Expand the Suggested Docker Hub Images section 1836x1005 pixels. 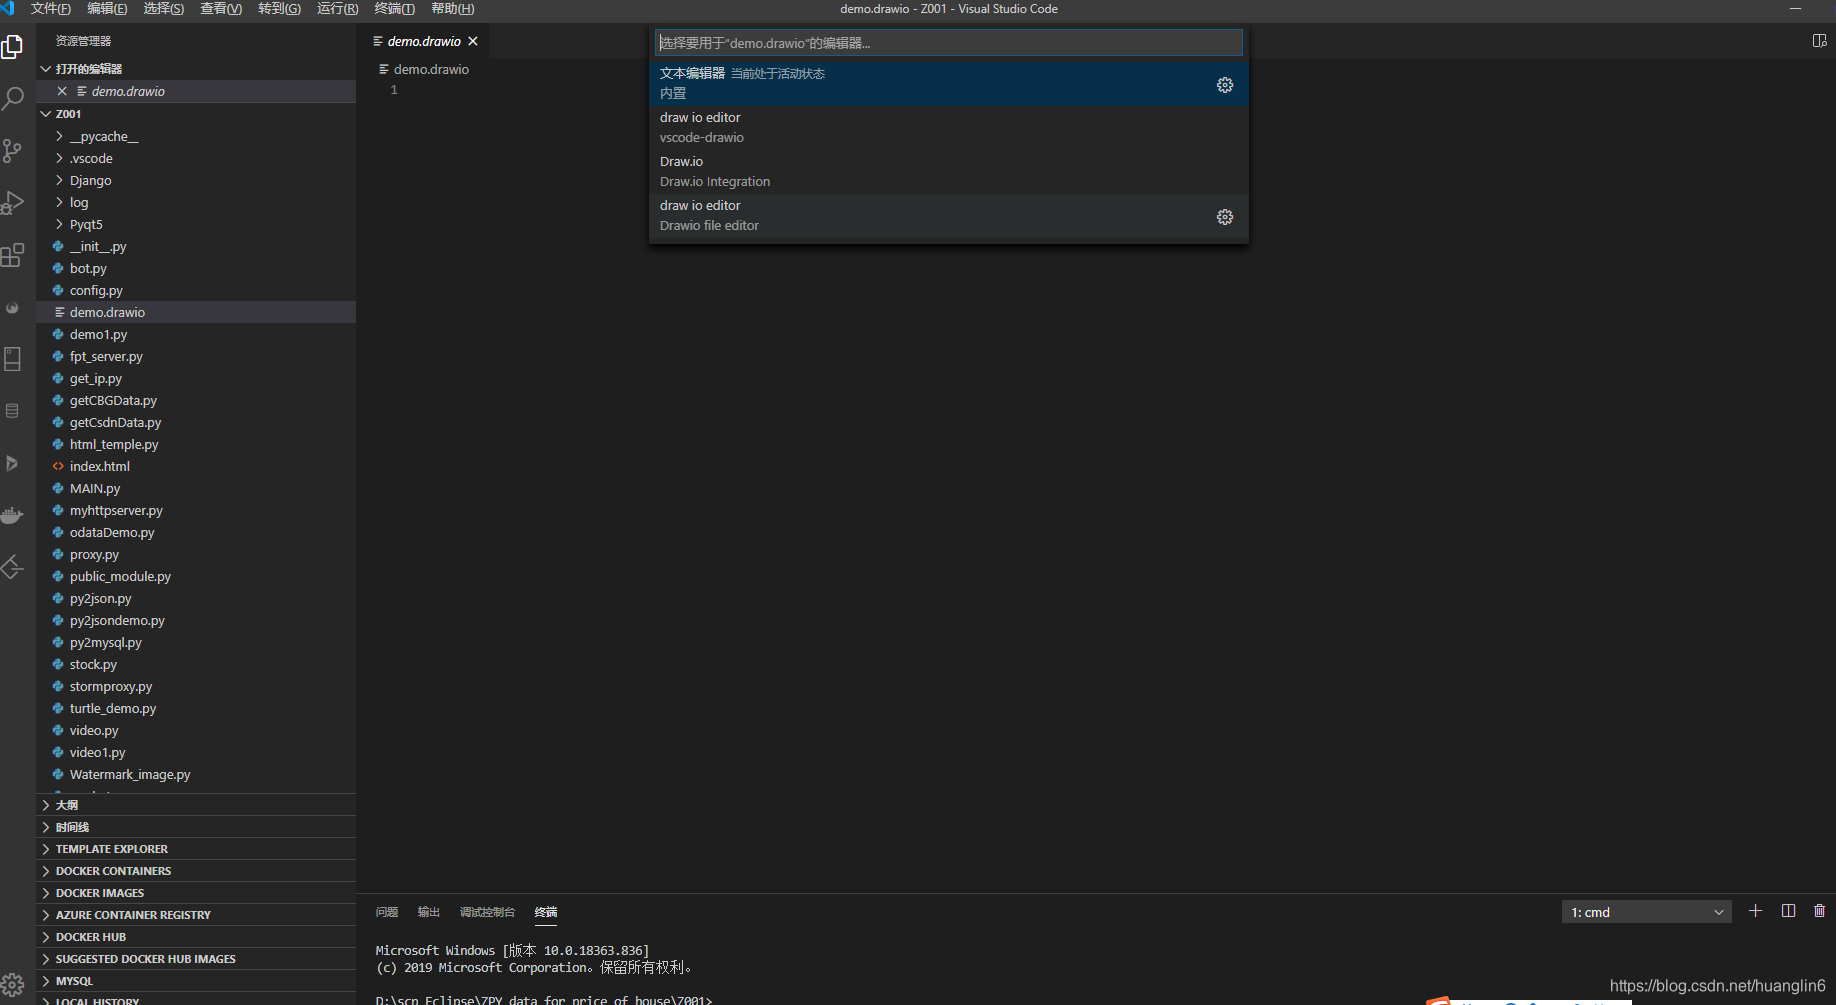tap(196, 959)
